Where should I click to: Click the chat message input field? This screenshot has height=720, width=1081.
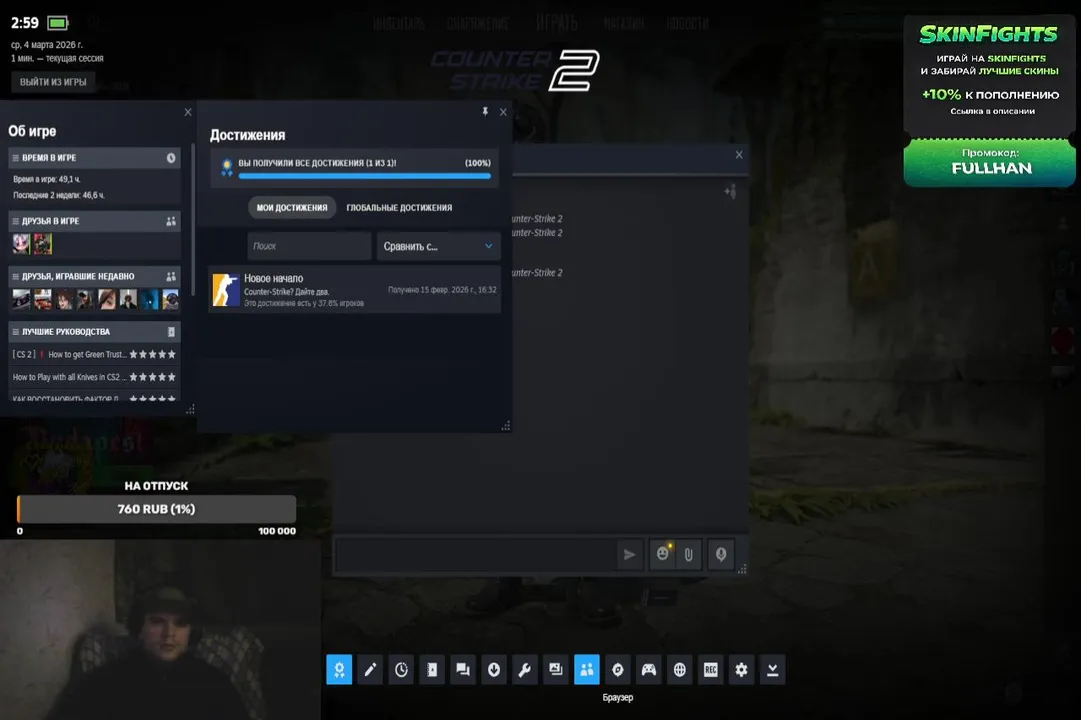point(476,554)
